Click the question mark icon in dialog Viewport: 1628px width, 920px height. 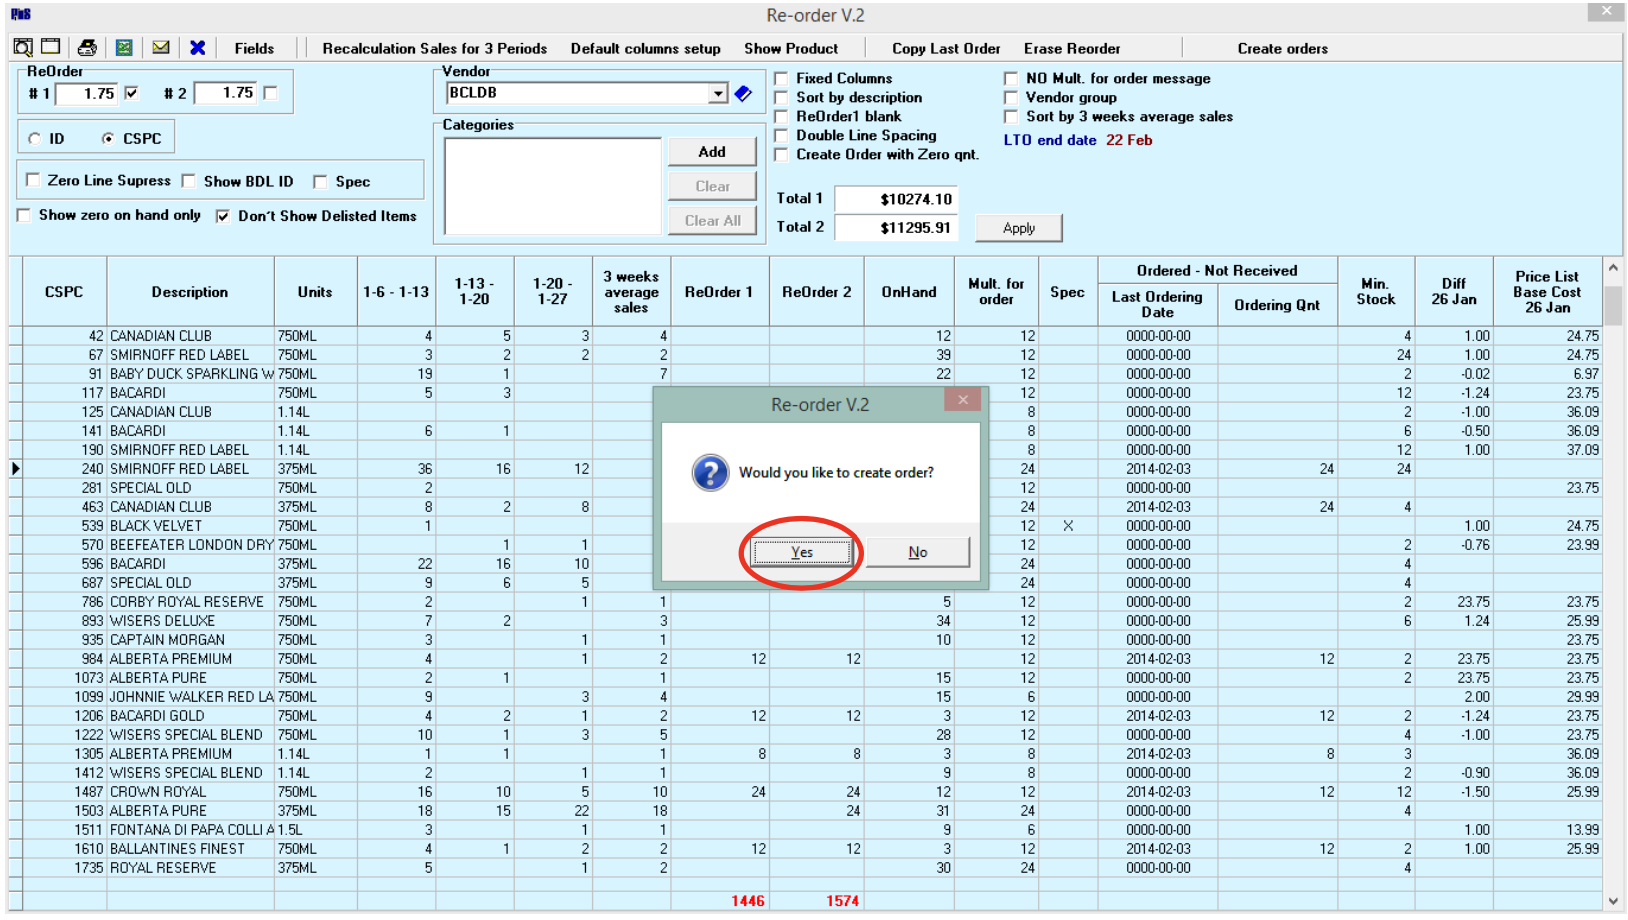[710, 472]
